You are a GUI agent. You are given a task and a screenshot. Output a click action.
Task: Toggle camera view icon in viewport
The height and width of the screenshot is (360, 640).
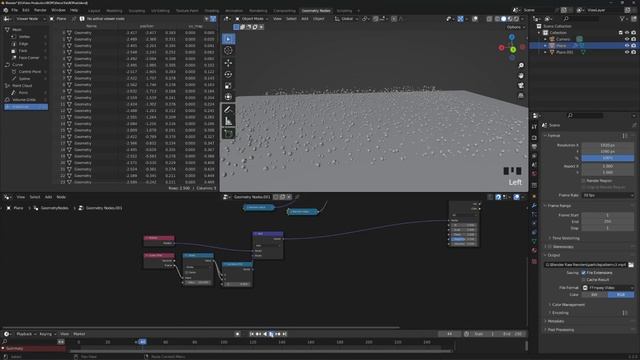coord(521,85)
